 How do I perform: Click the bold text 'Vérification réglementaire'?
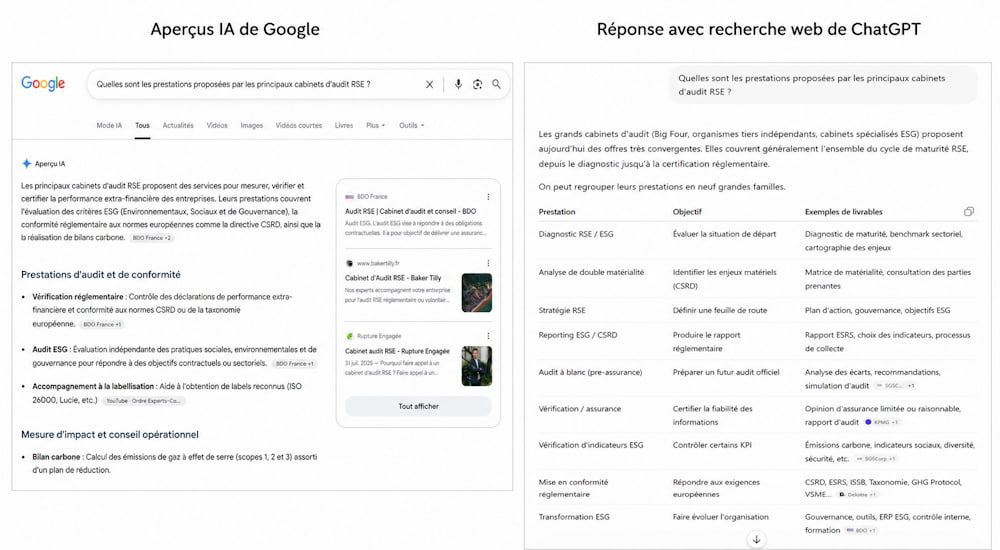click(x=78, y=297)
